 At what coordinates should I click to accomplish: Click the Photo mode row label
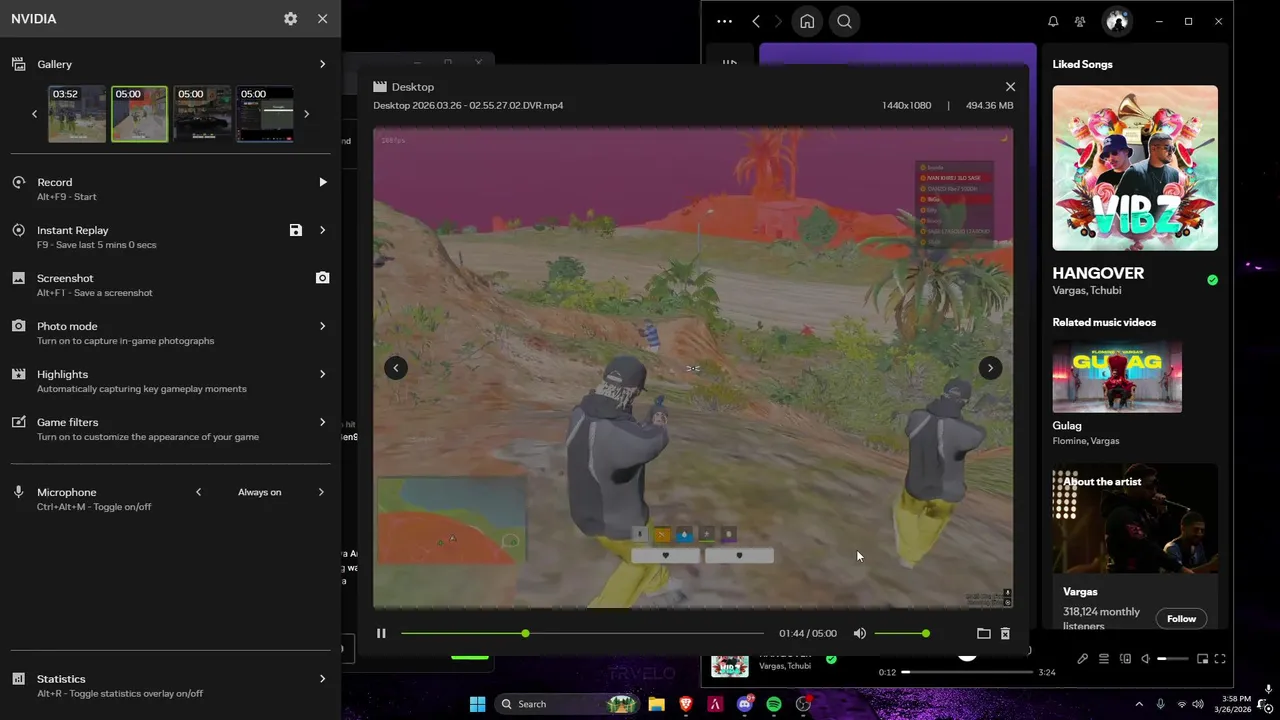pos(67,326)
